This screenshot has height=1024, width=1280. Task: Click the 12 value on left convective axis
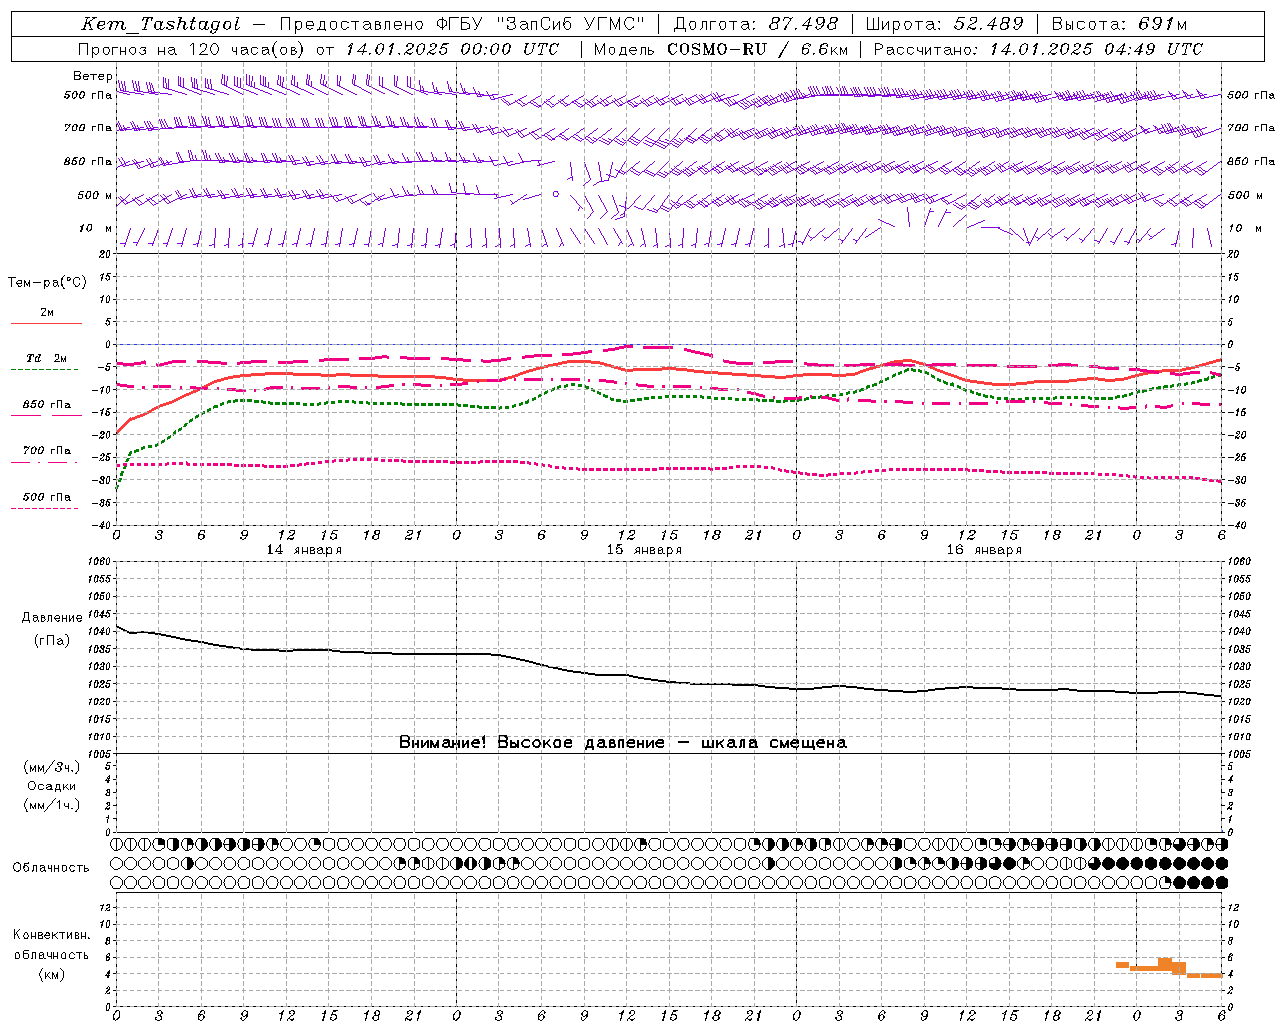[107, 907]
